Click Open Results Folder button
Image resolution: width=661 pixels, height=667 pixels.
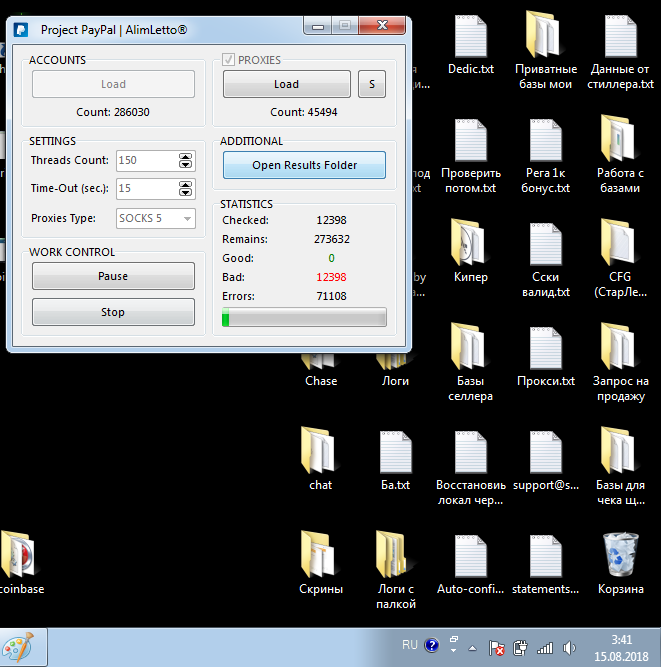coord(305,165)
